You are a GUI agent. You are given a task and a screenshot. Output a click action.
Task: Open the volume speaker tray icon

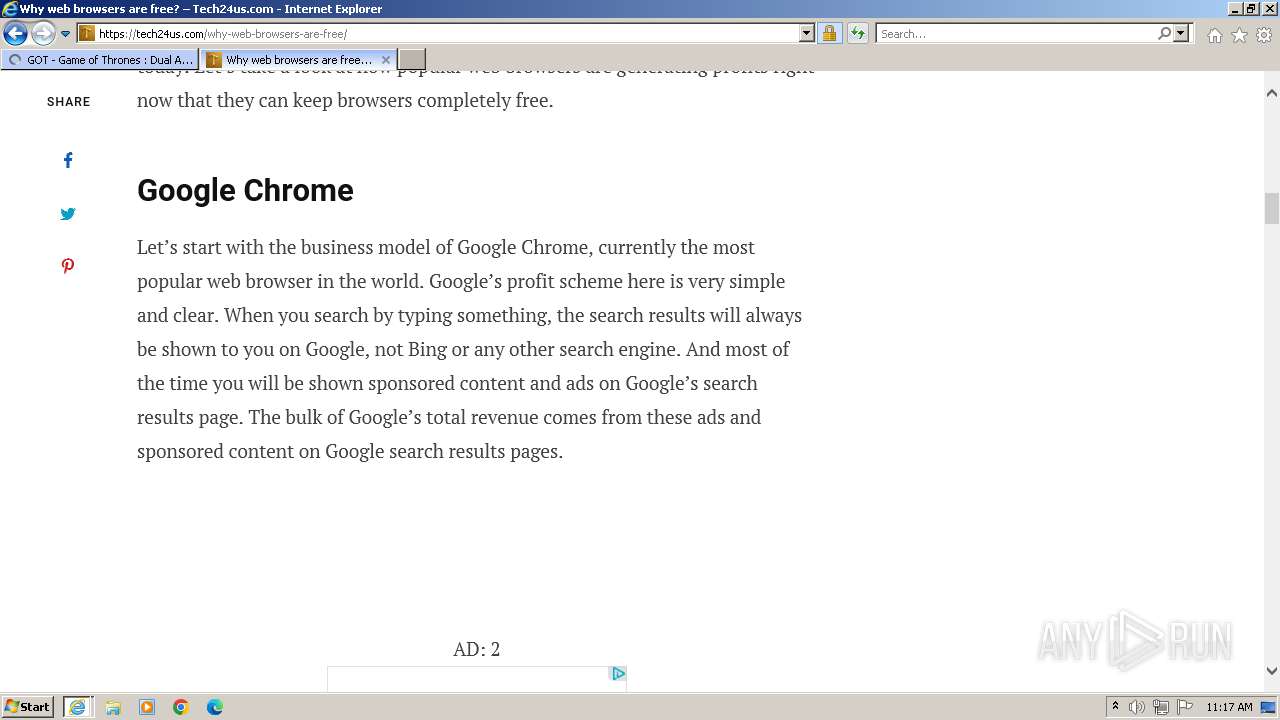tap(1137, 707)
